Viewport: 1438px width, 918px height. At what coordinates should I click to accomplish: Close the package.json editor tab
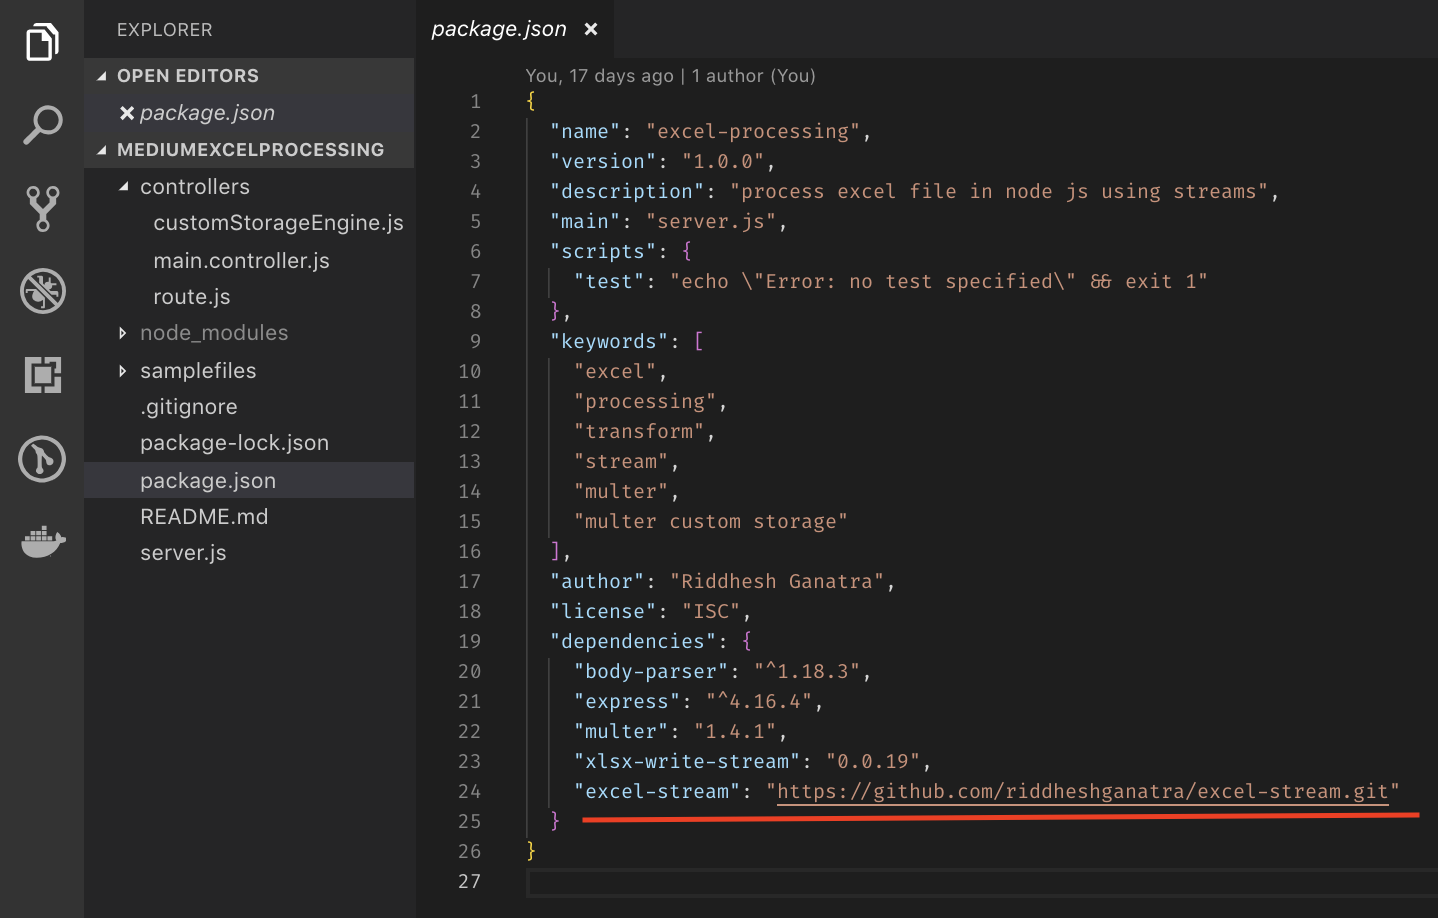591,29
